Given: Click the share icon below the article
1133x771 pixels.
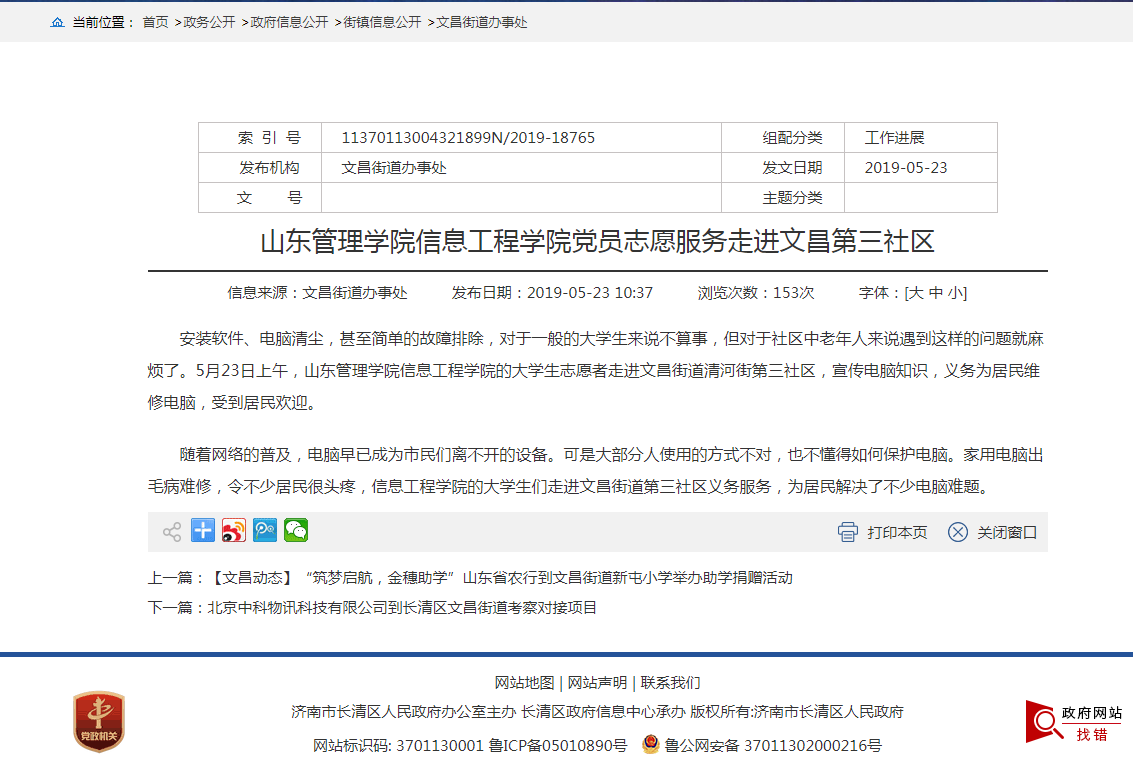Looking at the screenshot, I should (172, 532).
